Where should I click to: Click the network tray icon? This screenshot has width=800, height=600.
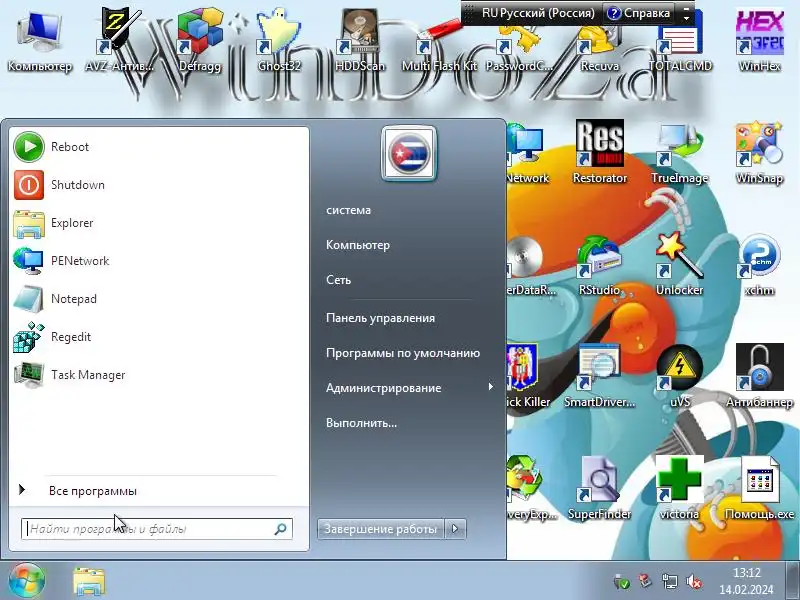[669, 581]
